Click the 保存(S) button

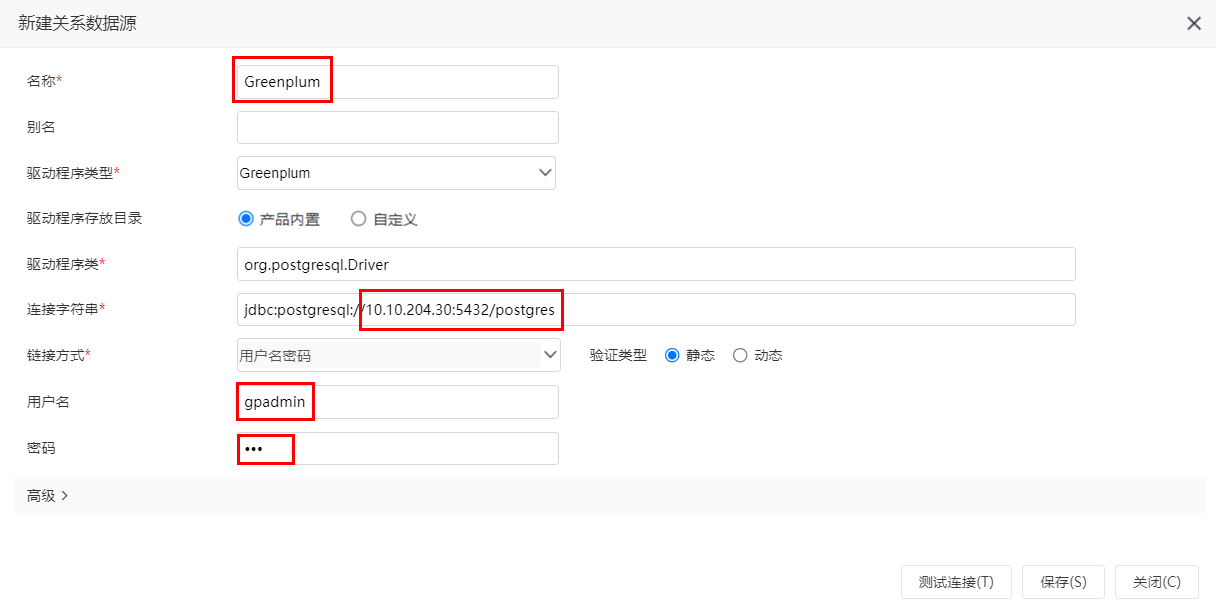1063,582
